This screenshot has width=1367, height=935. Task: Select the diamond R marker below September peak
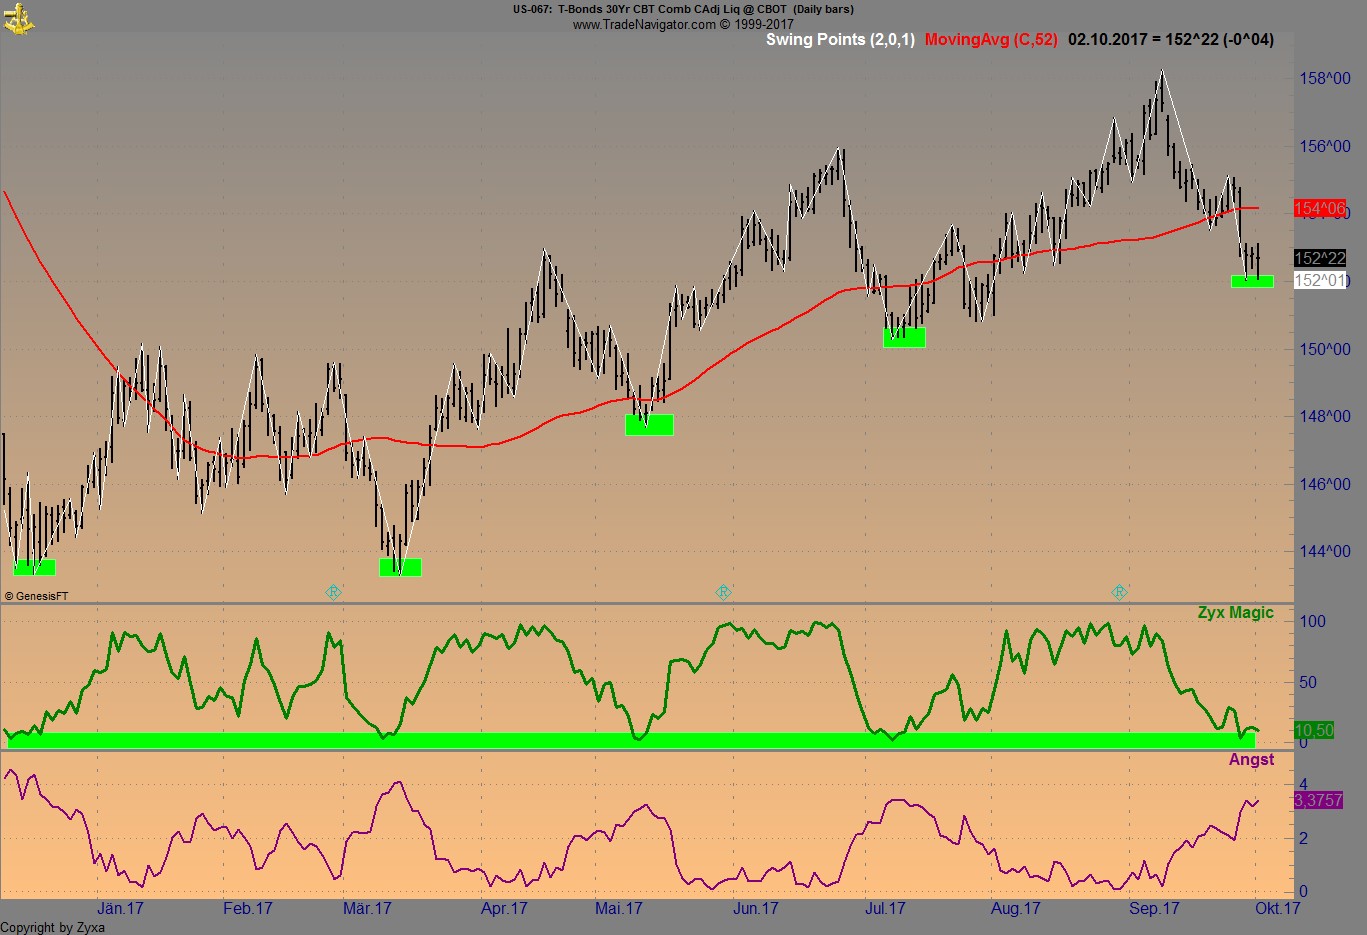tap(1119, 591)
